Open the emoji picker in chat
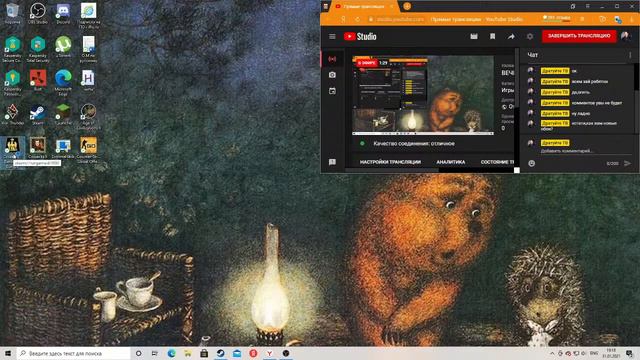This screenshot has height=360, width=640. click(x=531, y=163)
